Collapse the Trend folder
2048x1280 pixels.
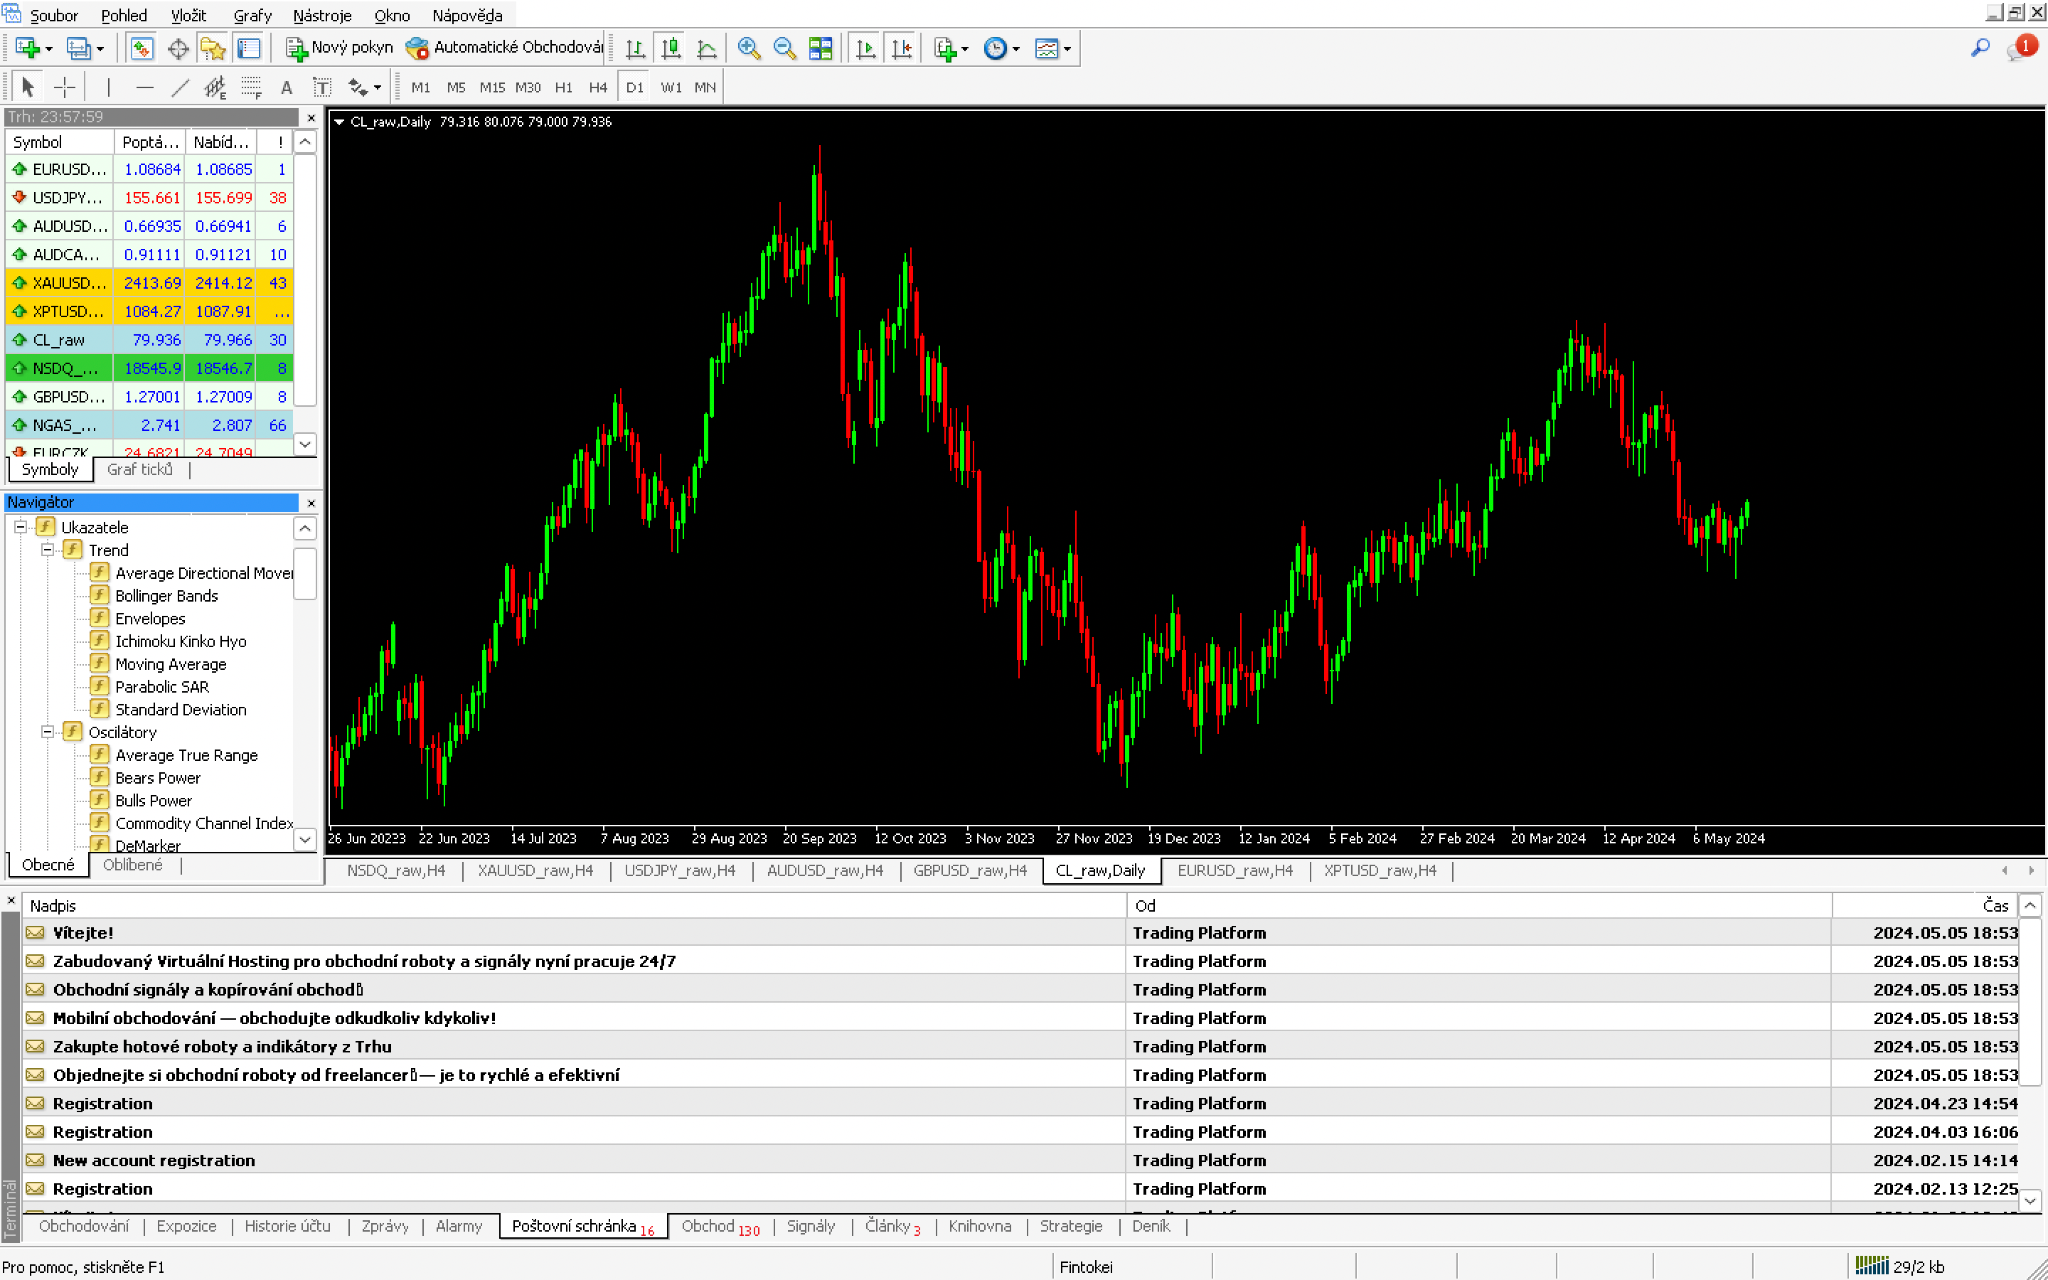click(x=47, y=550)
